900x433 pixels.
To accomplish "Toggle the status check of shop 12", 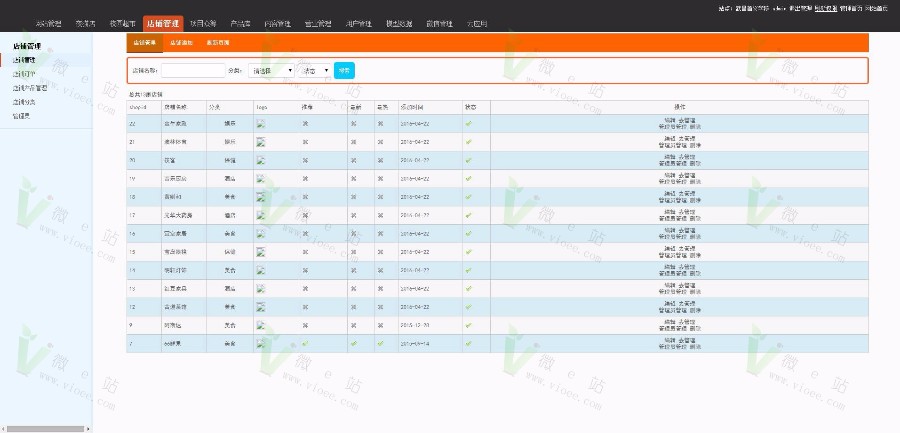I will 468,307.
